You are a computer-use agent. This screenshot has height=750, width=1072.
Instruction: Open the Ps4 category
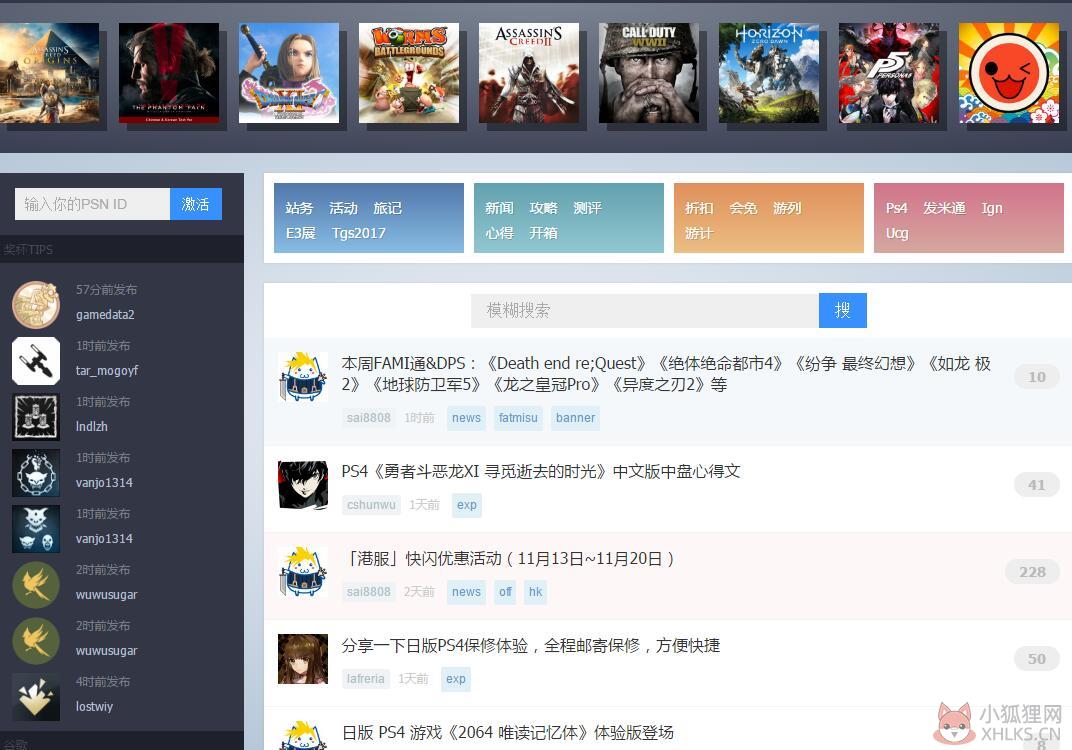coord(896,208)
